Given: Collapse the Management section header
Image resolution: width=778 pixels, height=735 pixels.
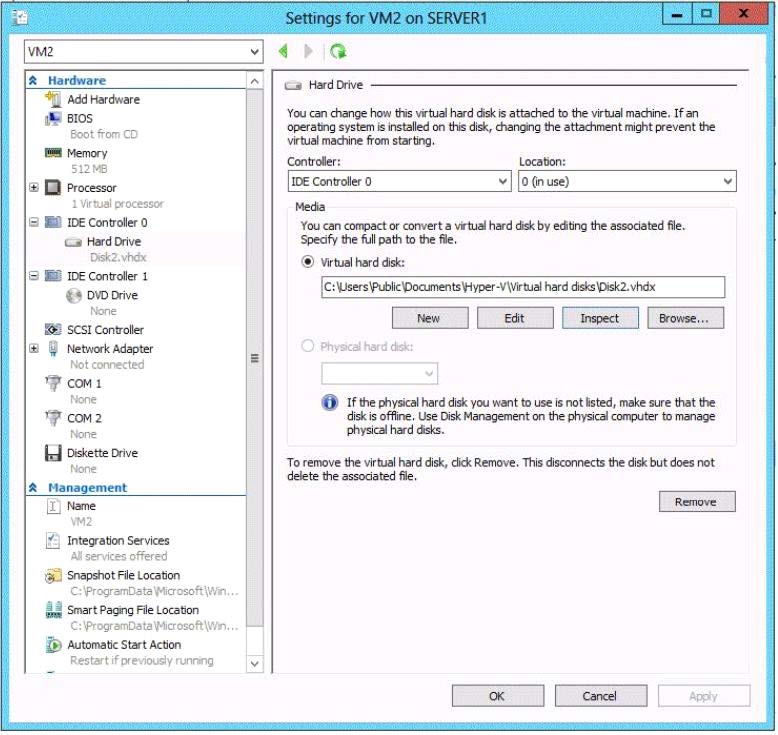Looking at the screenshot, I should coord(33,488).
